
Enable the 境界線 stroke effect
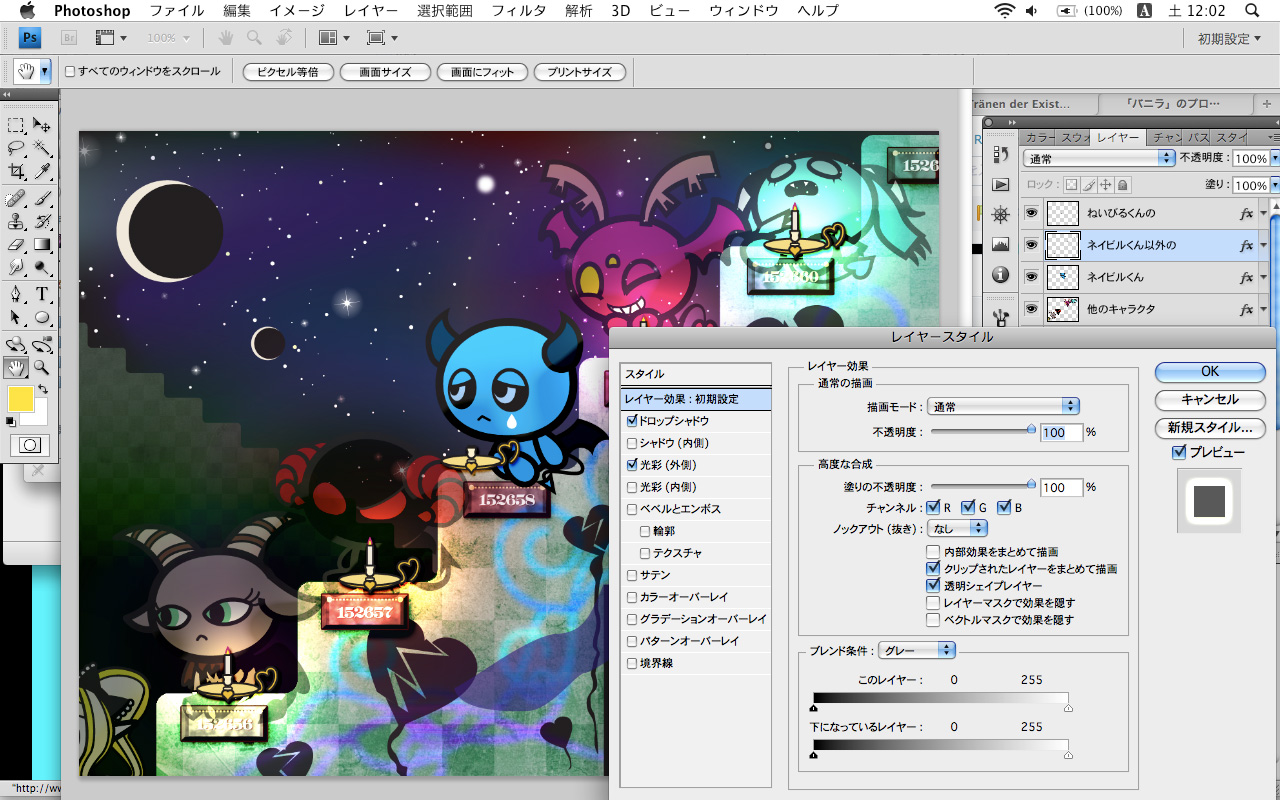click(632, 663)
